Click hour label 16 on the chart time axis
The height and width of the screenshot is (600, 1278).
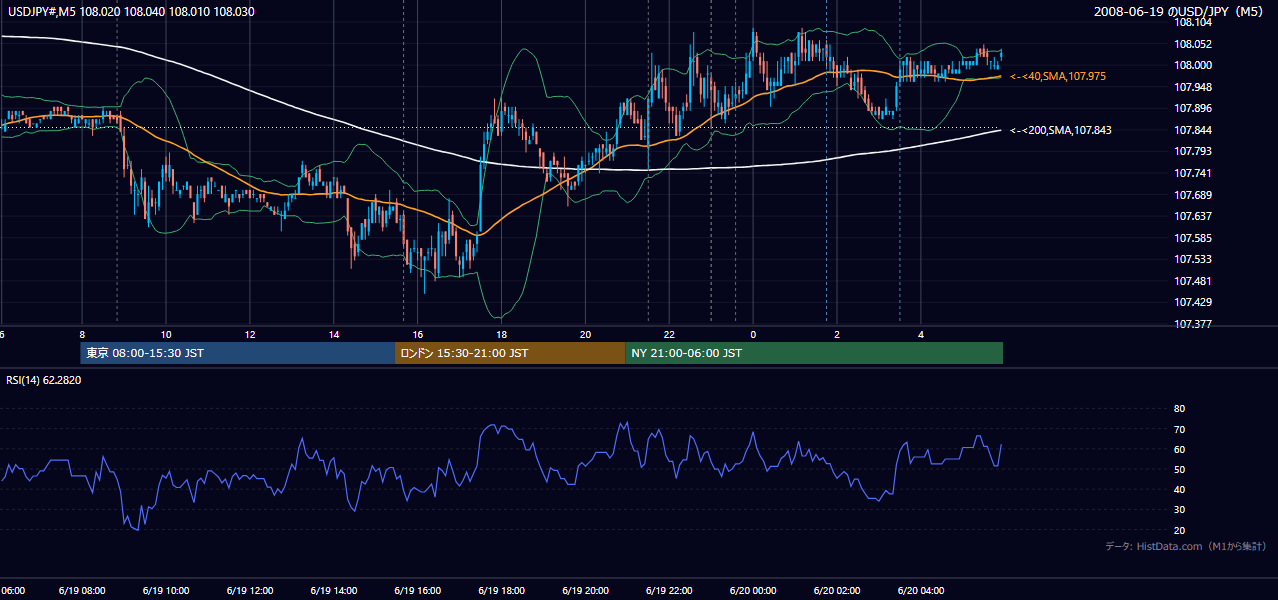418,335
